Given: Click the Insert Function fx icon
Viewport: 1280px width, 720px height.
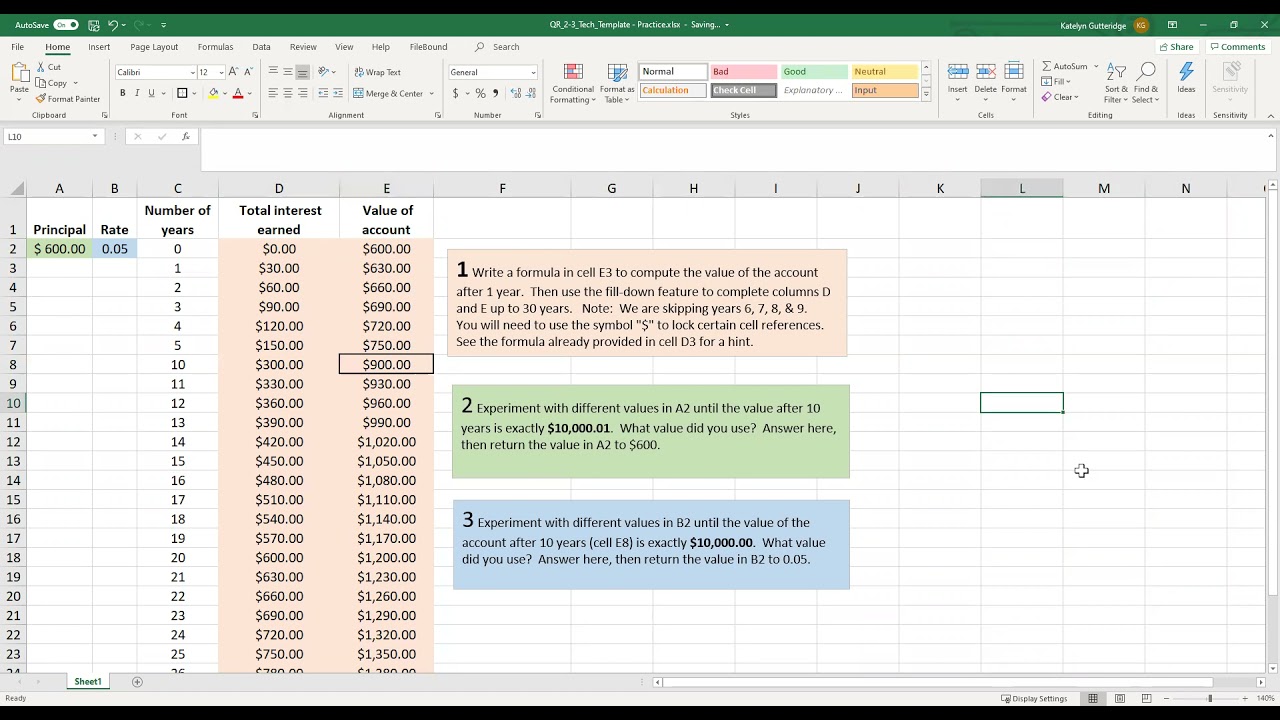Looking at the screenshot, I should 186,136.
